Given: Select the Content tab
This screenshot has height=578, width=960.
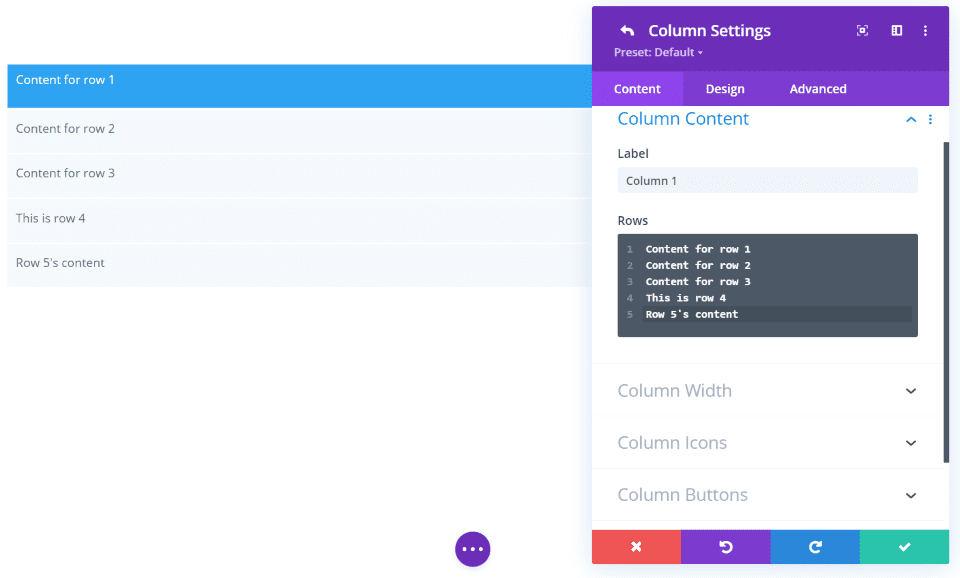Looking at the screenshot, I should (637, 88).
